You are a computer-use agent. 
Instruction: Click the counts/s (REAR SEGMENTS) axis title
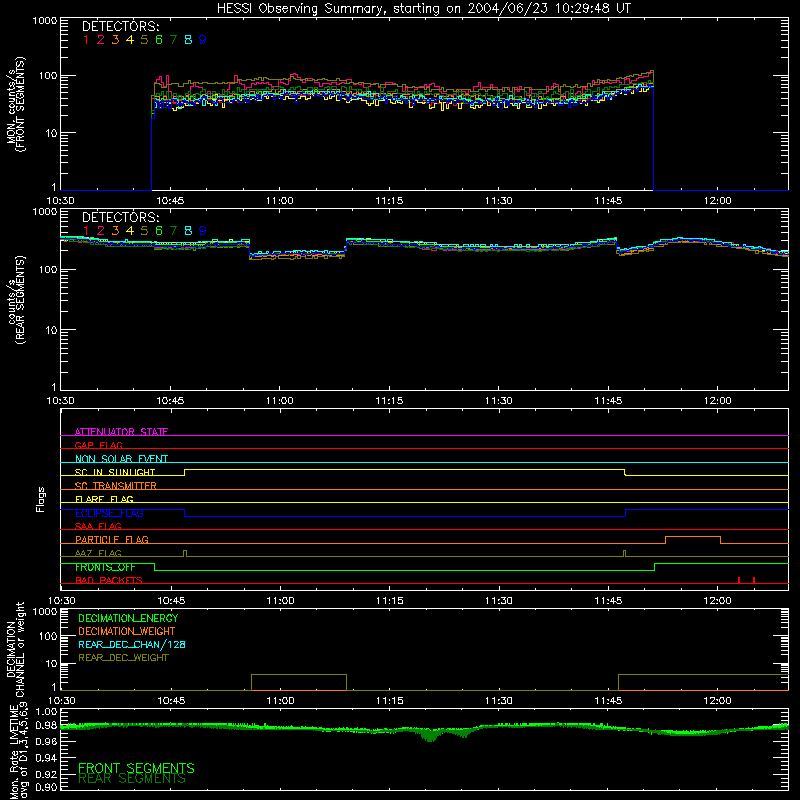15,300
